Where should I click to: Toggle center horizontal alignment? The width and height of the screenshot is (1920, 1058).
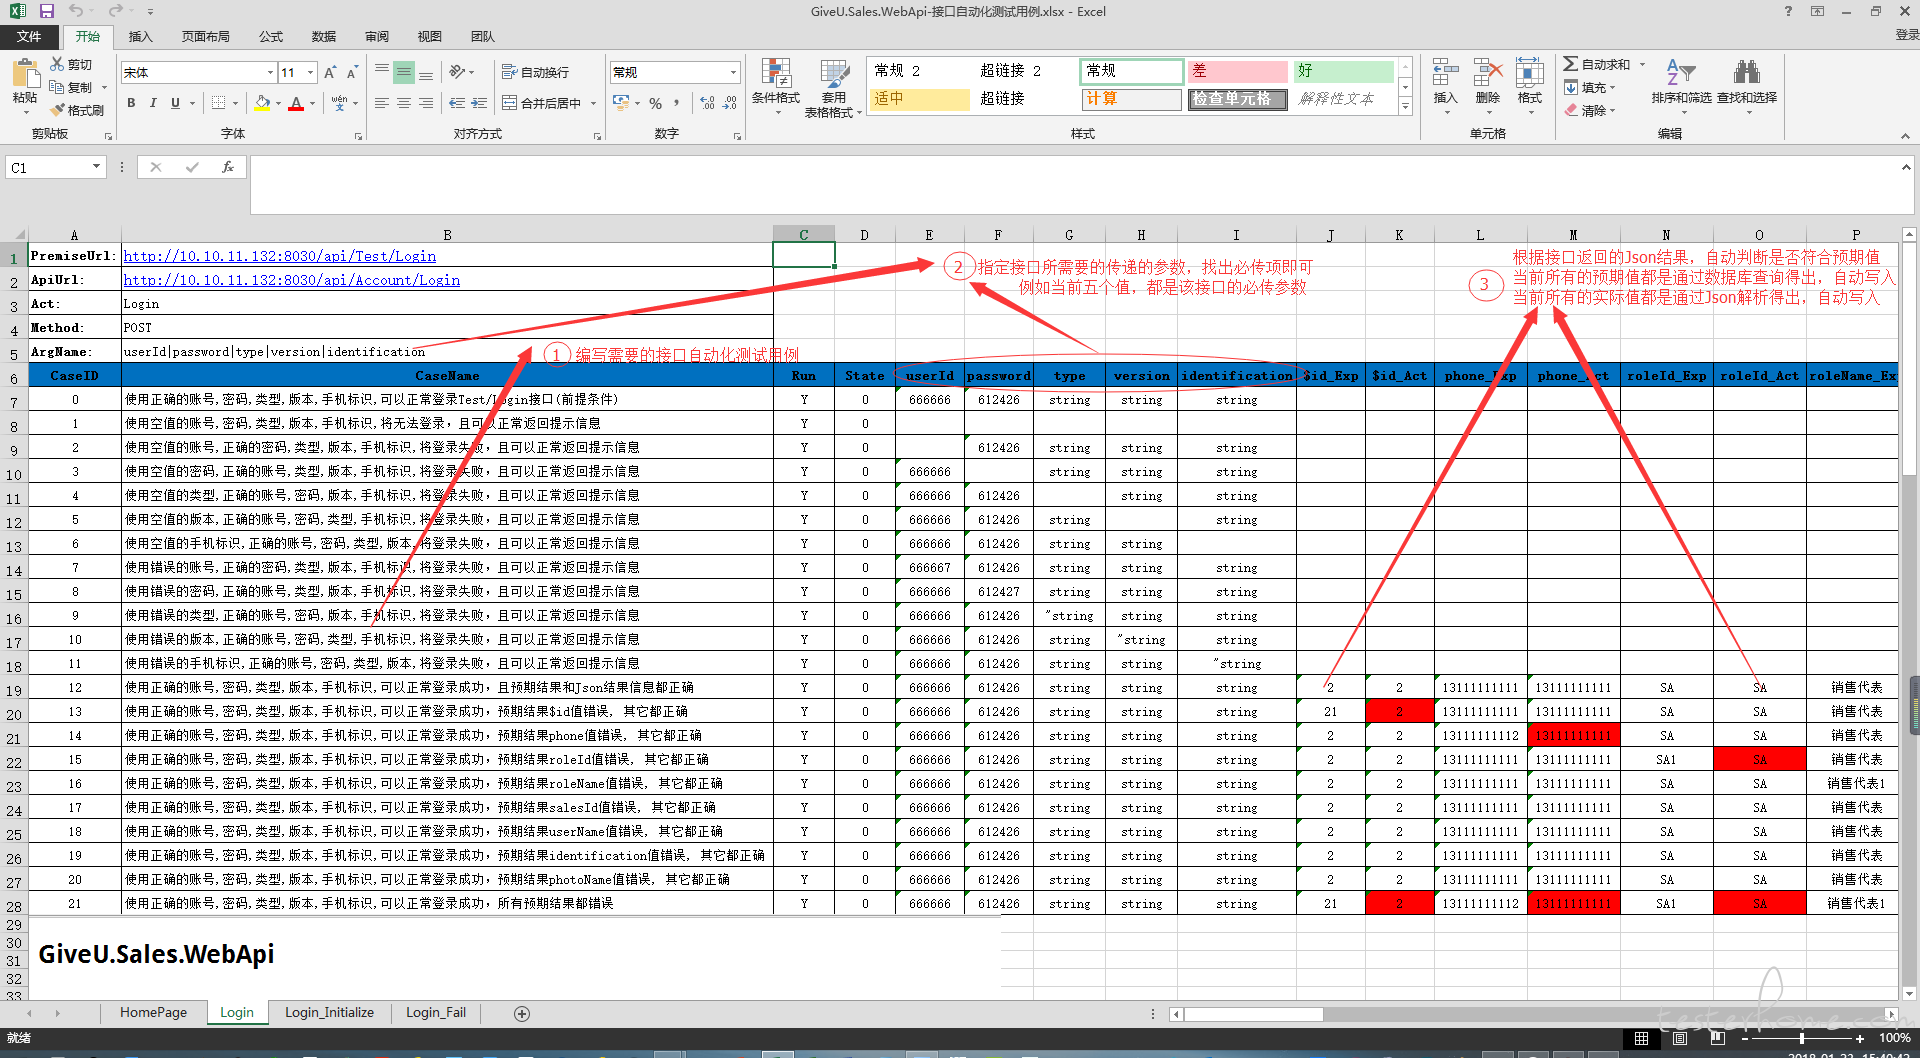coord(404,103)
